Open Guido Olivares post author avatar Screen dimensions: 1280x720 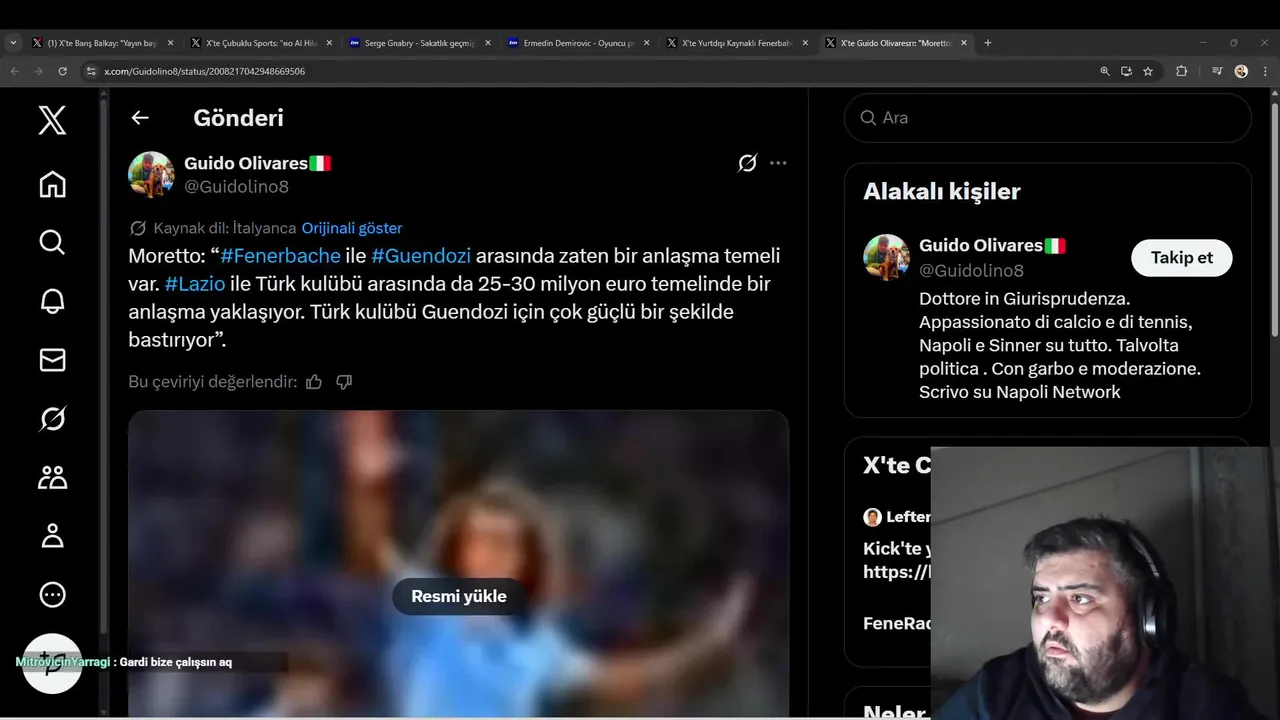[151, 175]
